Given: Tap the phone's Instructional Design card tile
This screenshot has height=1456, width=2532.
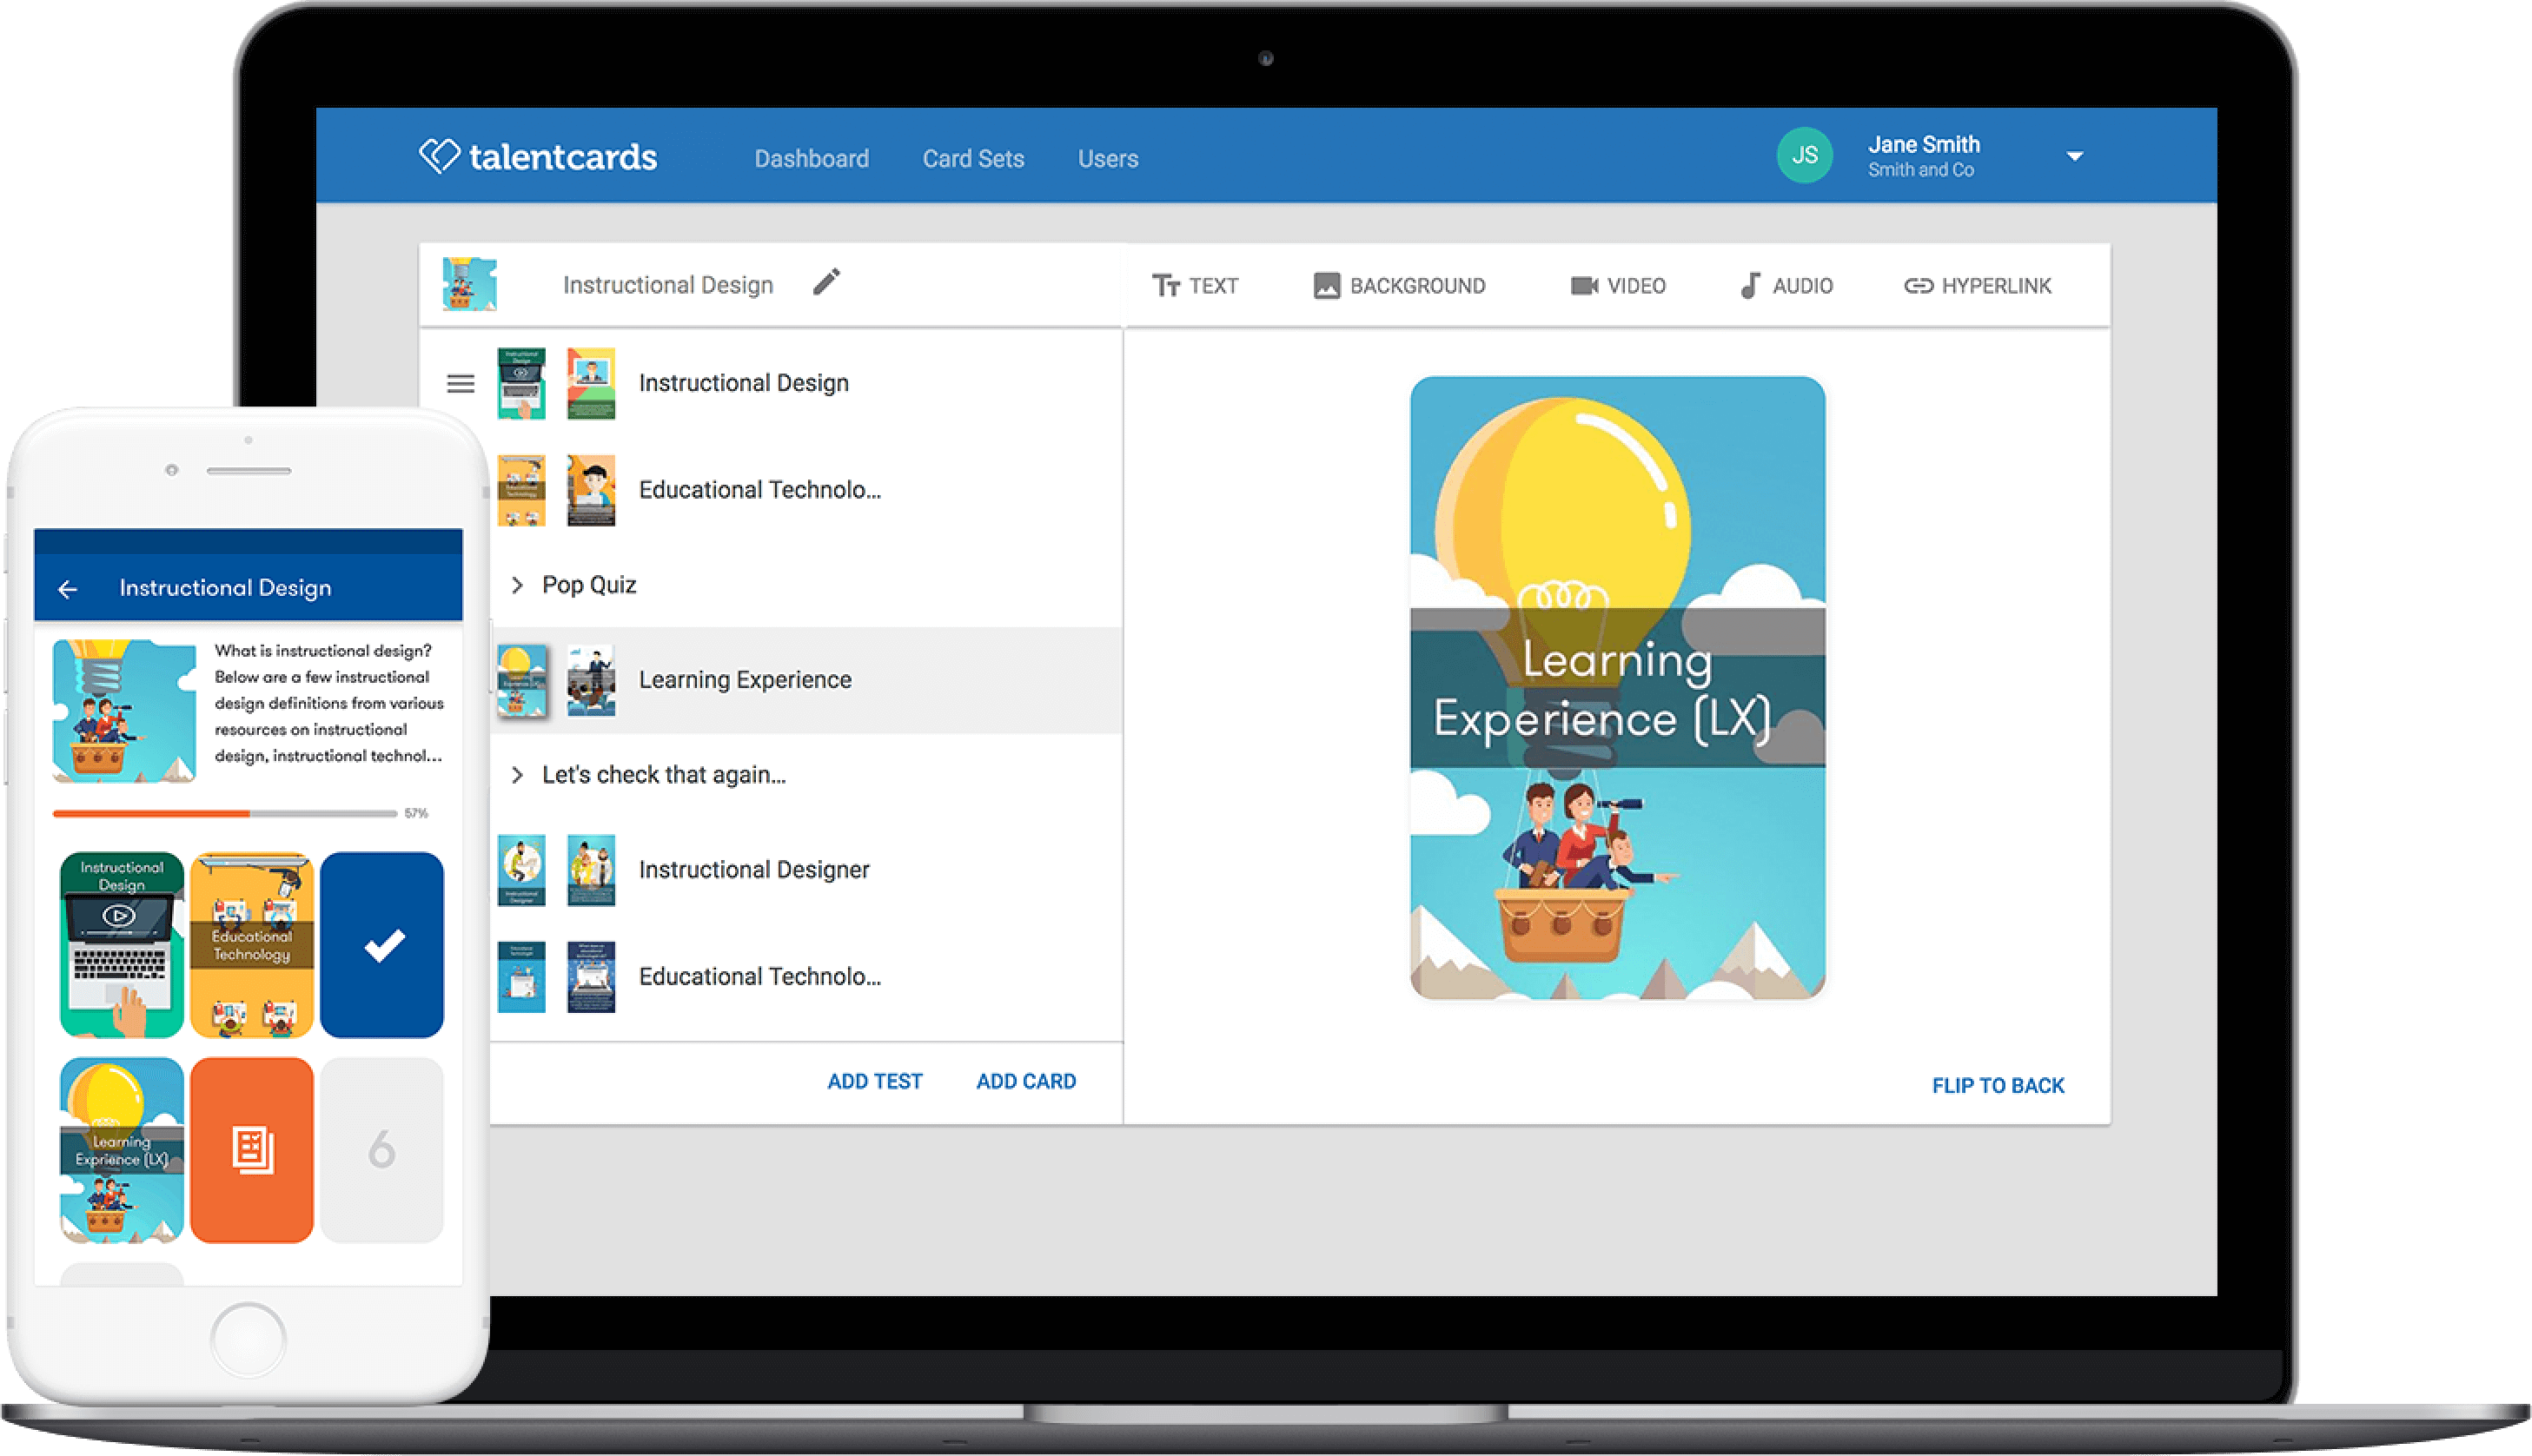Looking at the screenshot, I should (x=121, y=944).
